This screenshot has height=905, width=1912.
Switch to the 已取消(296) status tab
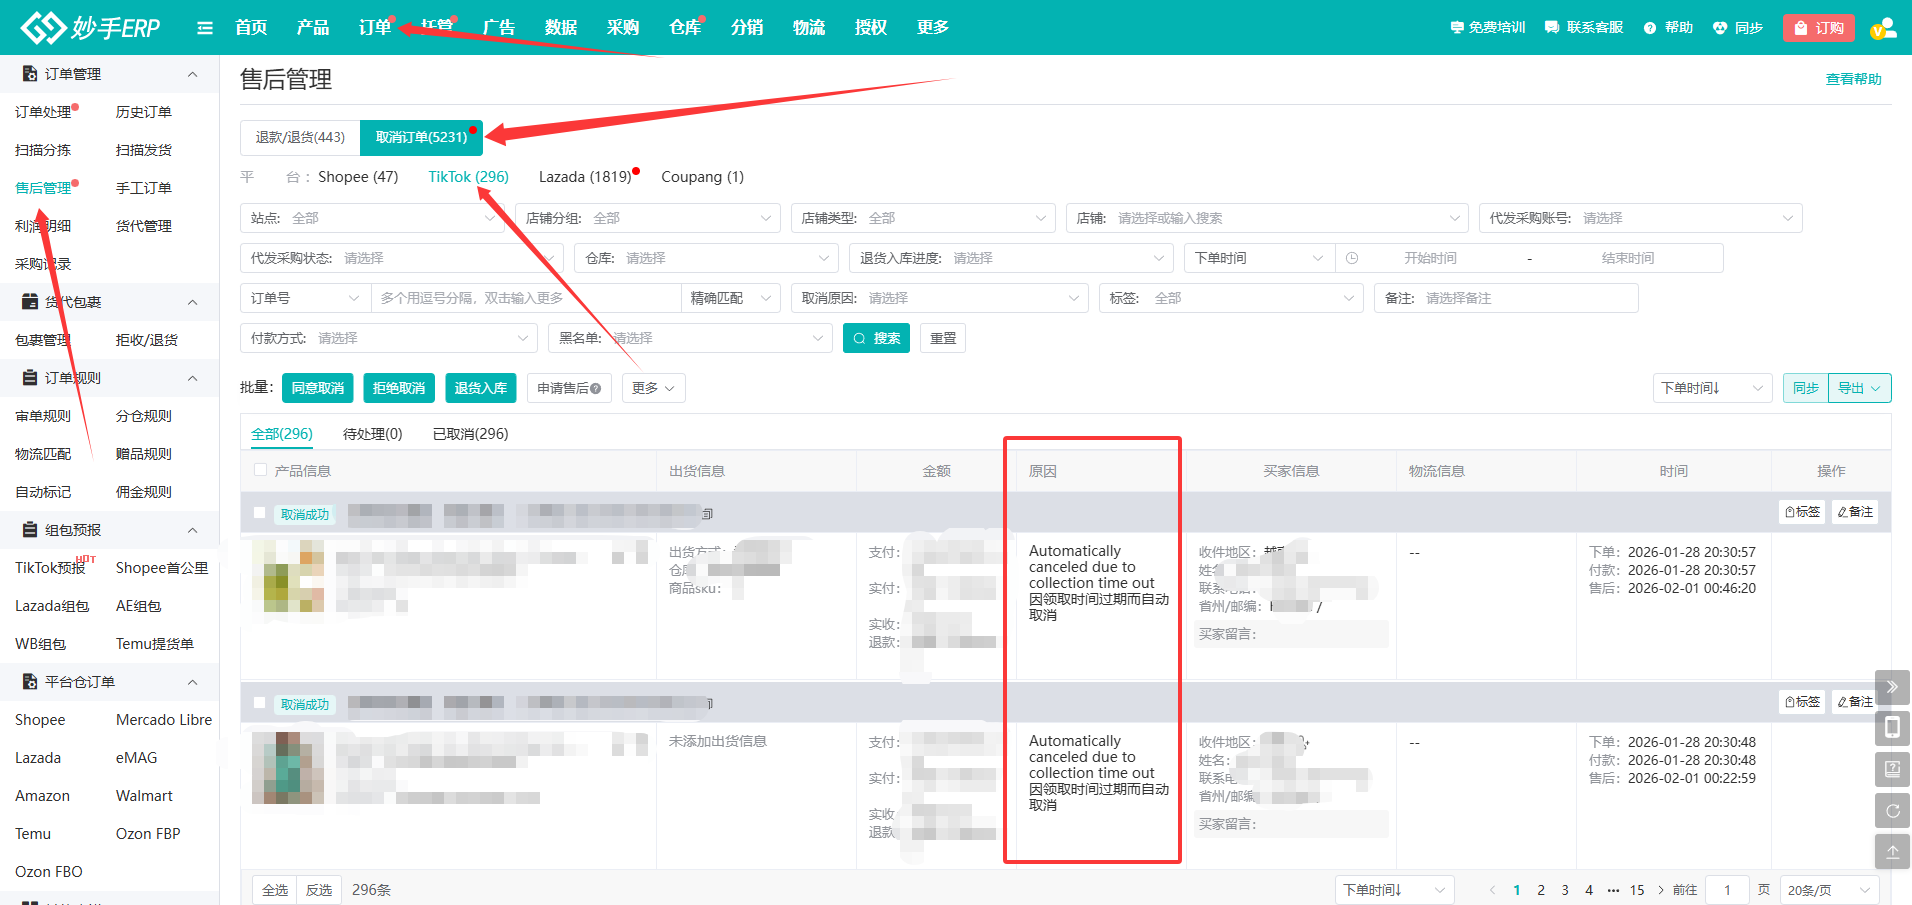tap(471, 434)
